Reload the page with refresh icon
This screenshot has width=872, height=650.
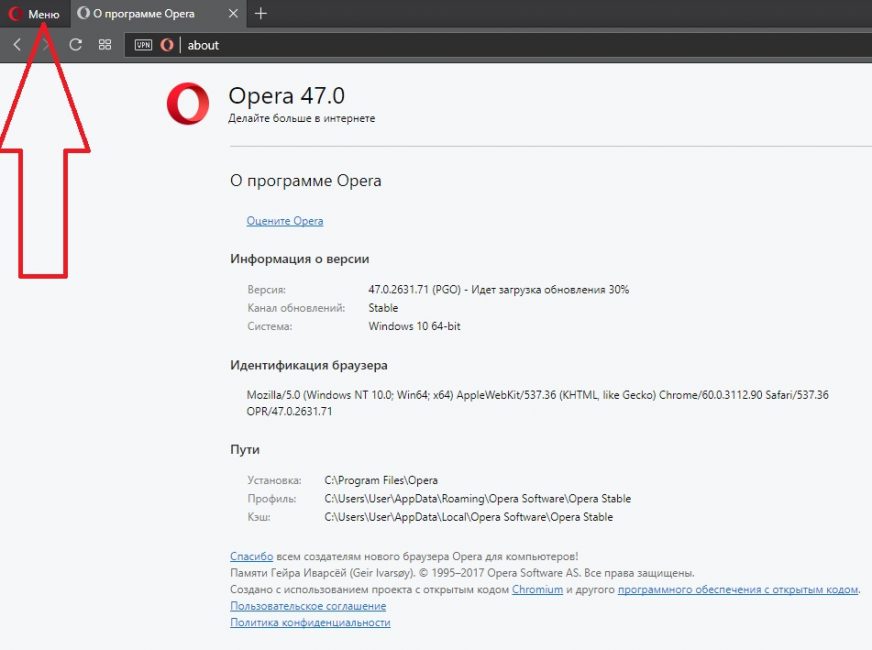click(76, 44)
